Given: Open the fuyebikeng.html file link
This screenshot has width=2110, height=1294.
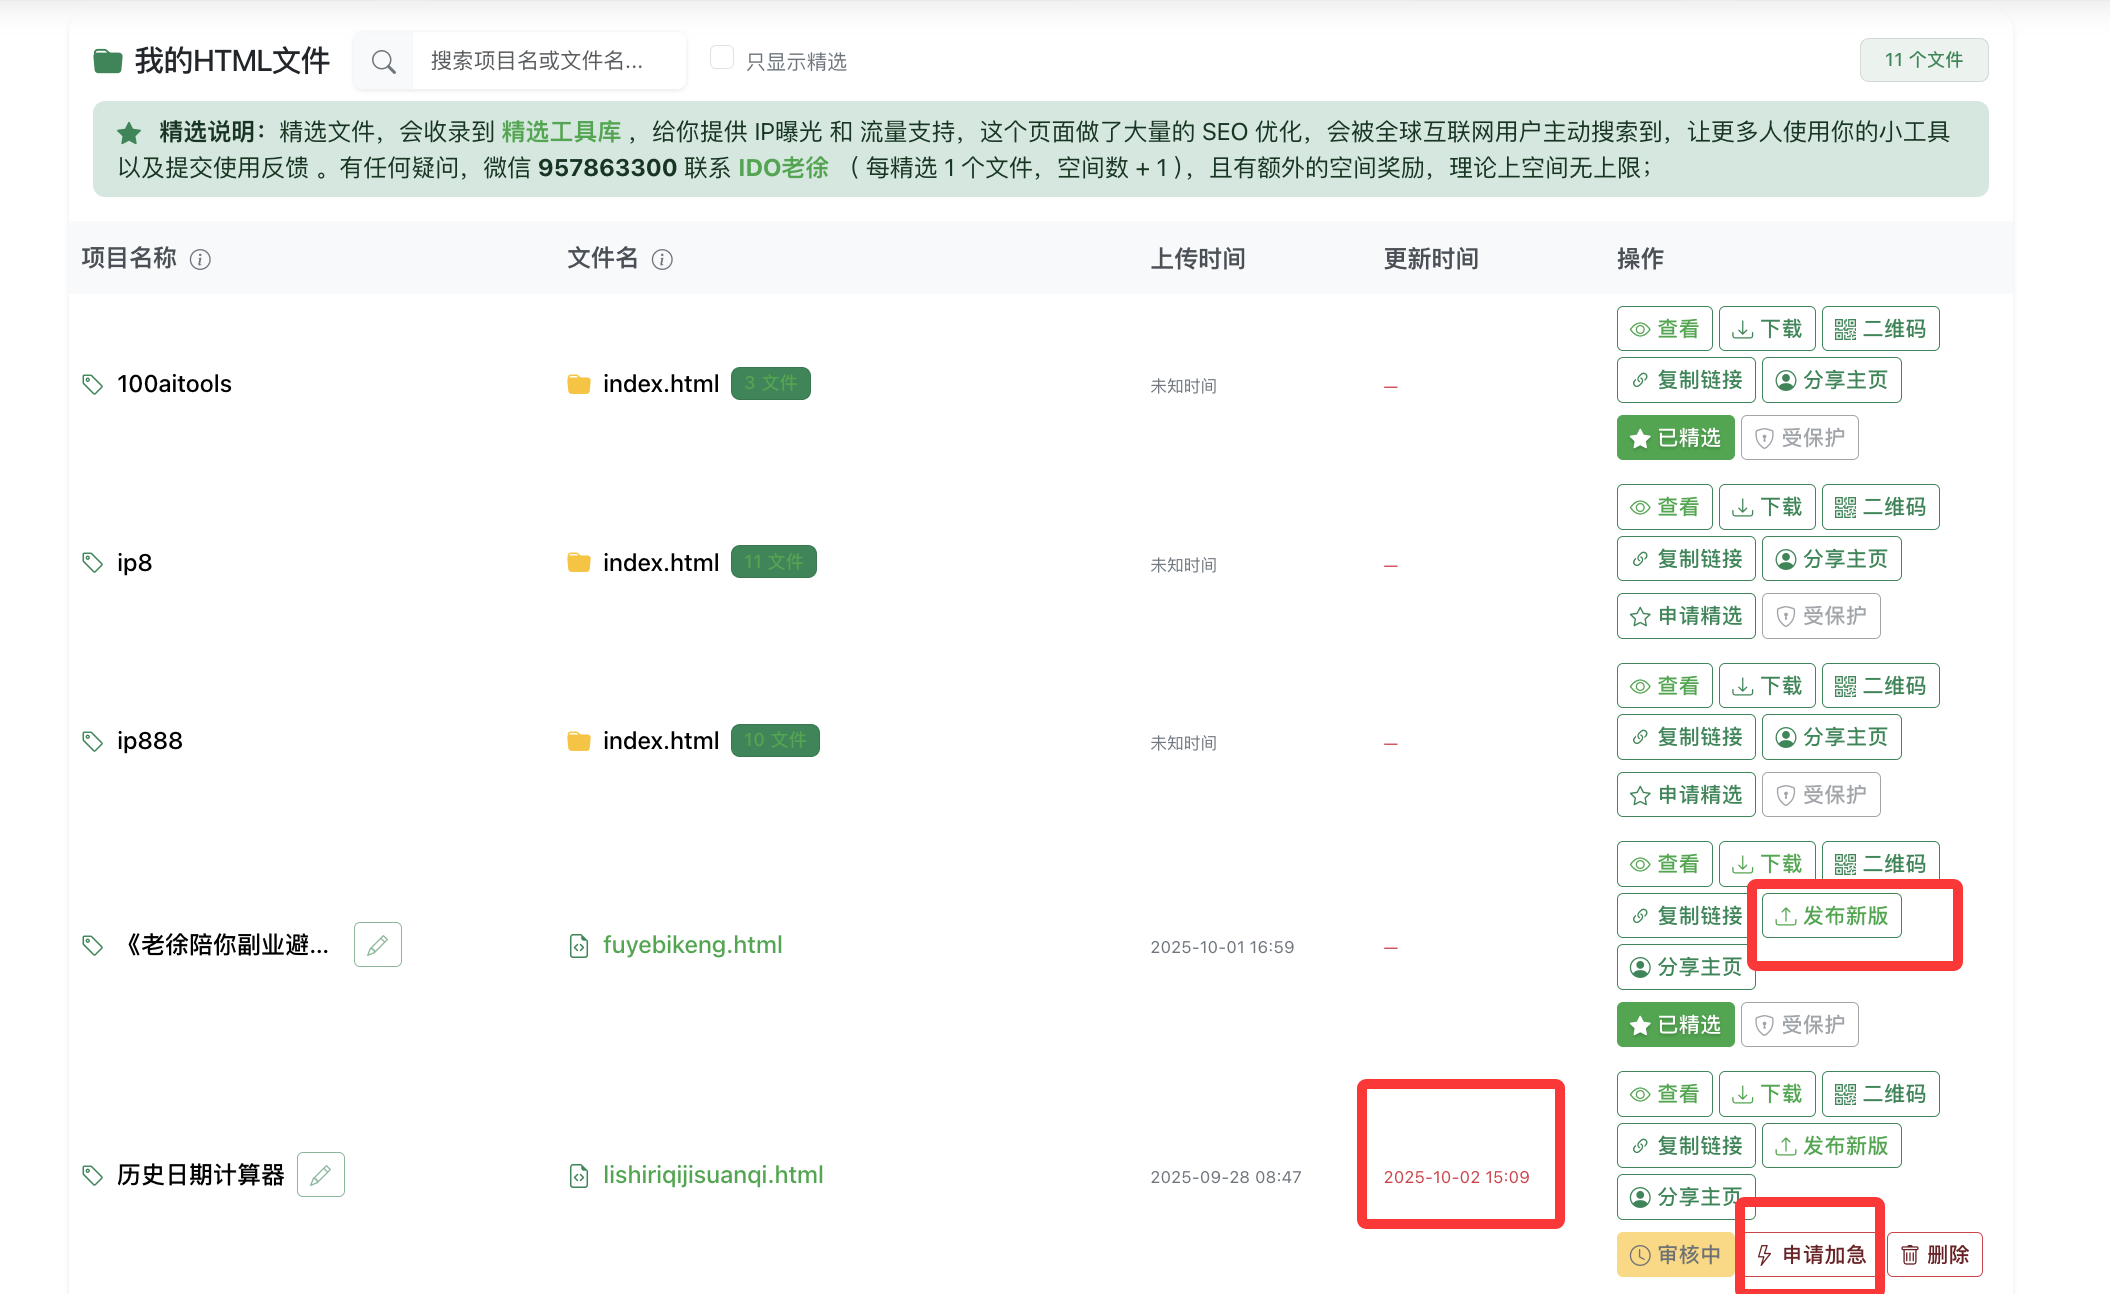Looking at the screenshot, I should 692,945.
